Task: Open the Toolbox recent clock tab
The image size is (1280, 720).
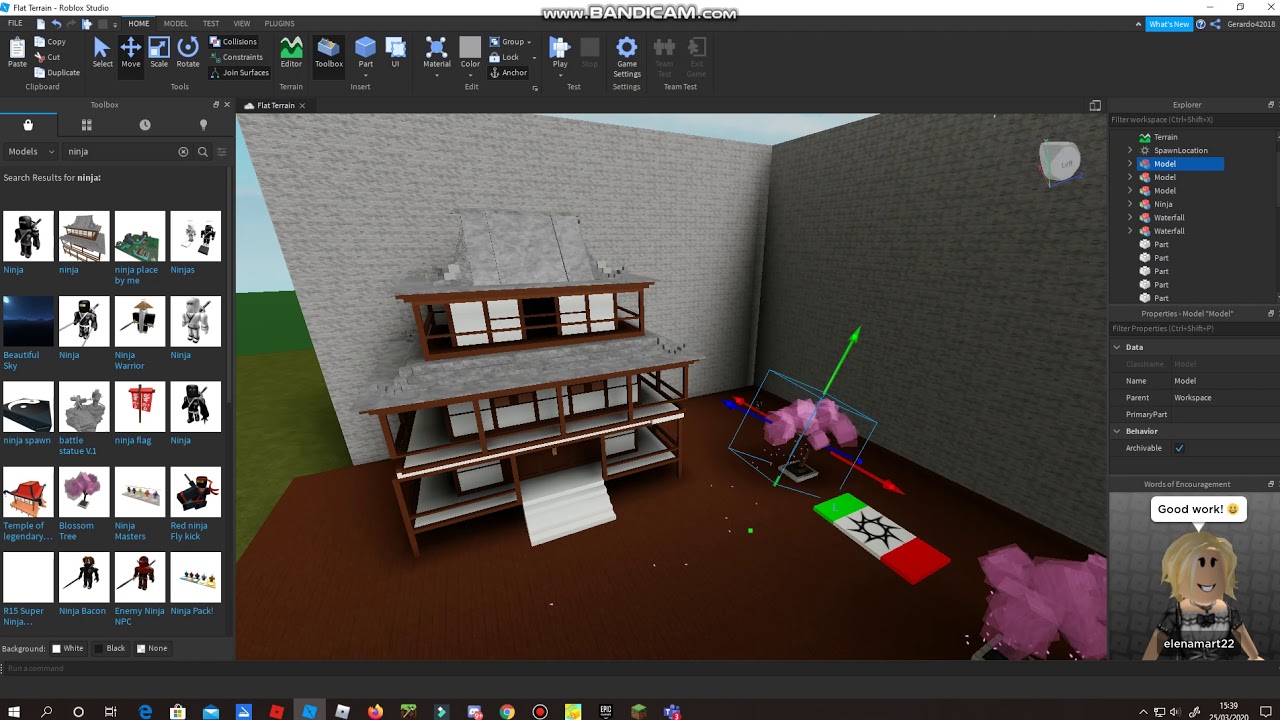Action: point(145,125)
